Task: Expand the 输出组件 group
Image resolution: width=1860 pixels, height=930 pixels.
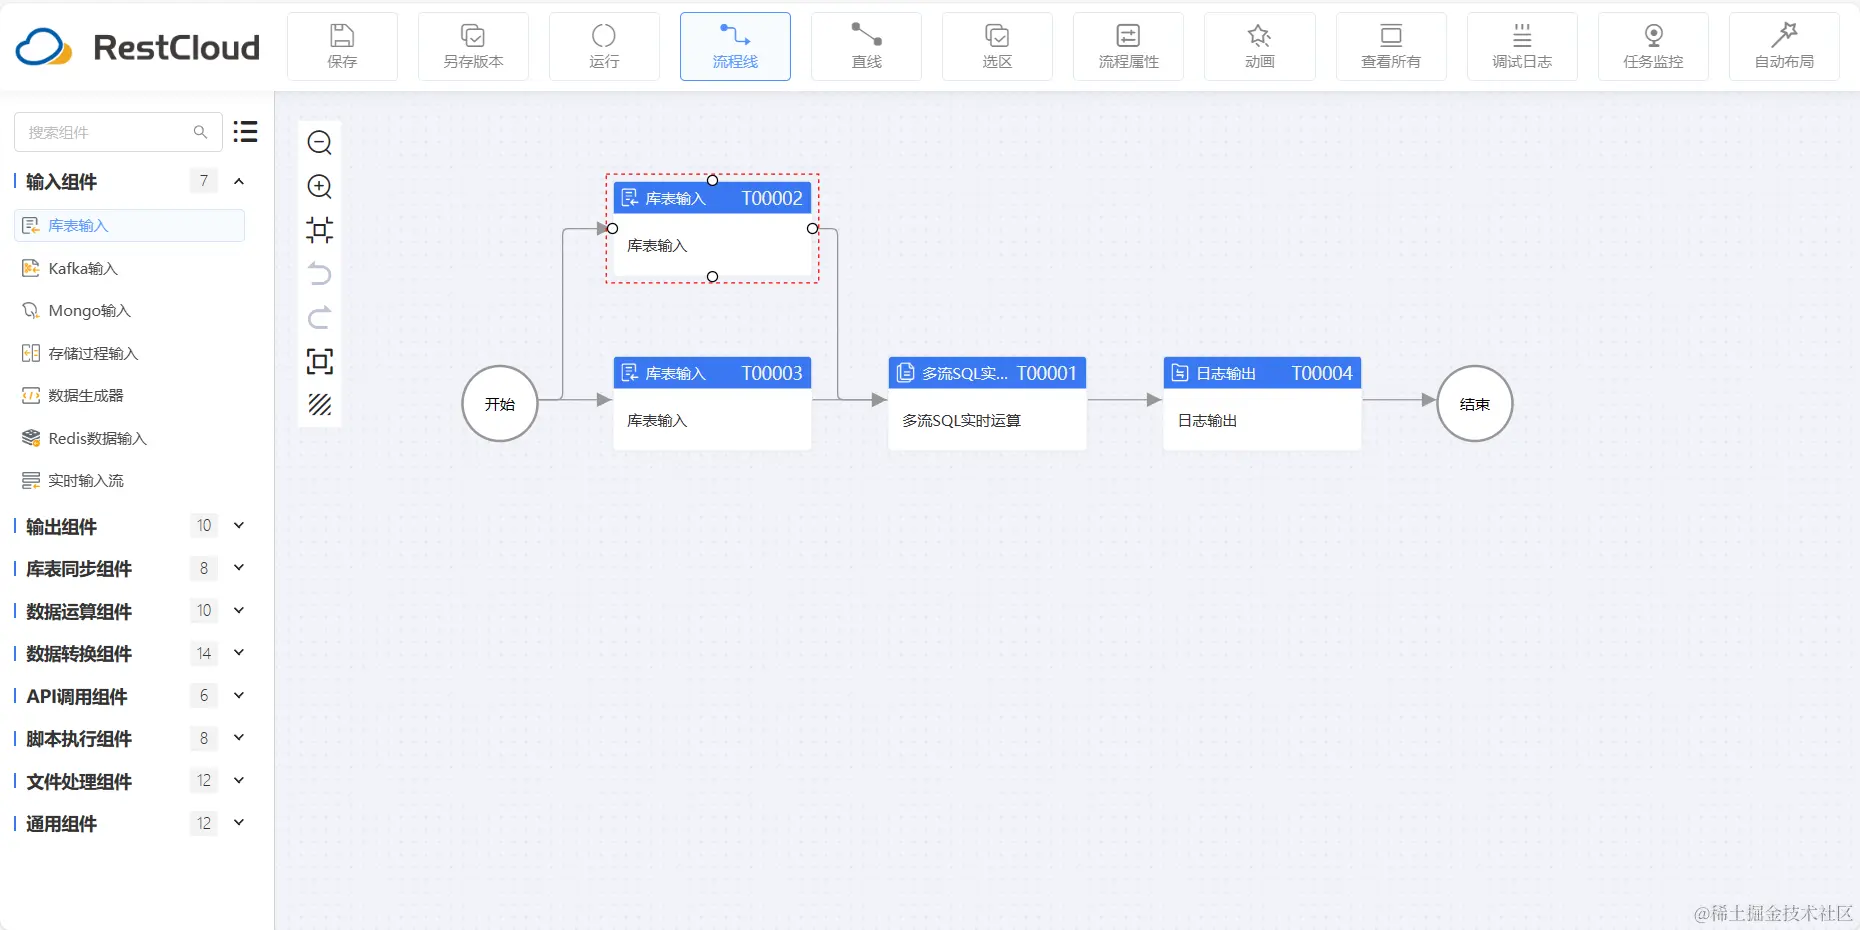Action: click(239, 526)
